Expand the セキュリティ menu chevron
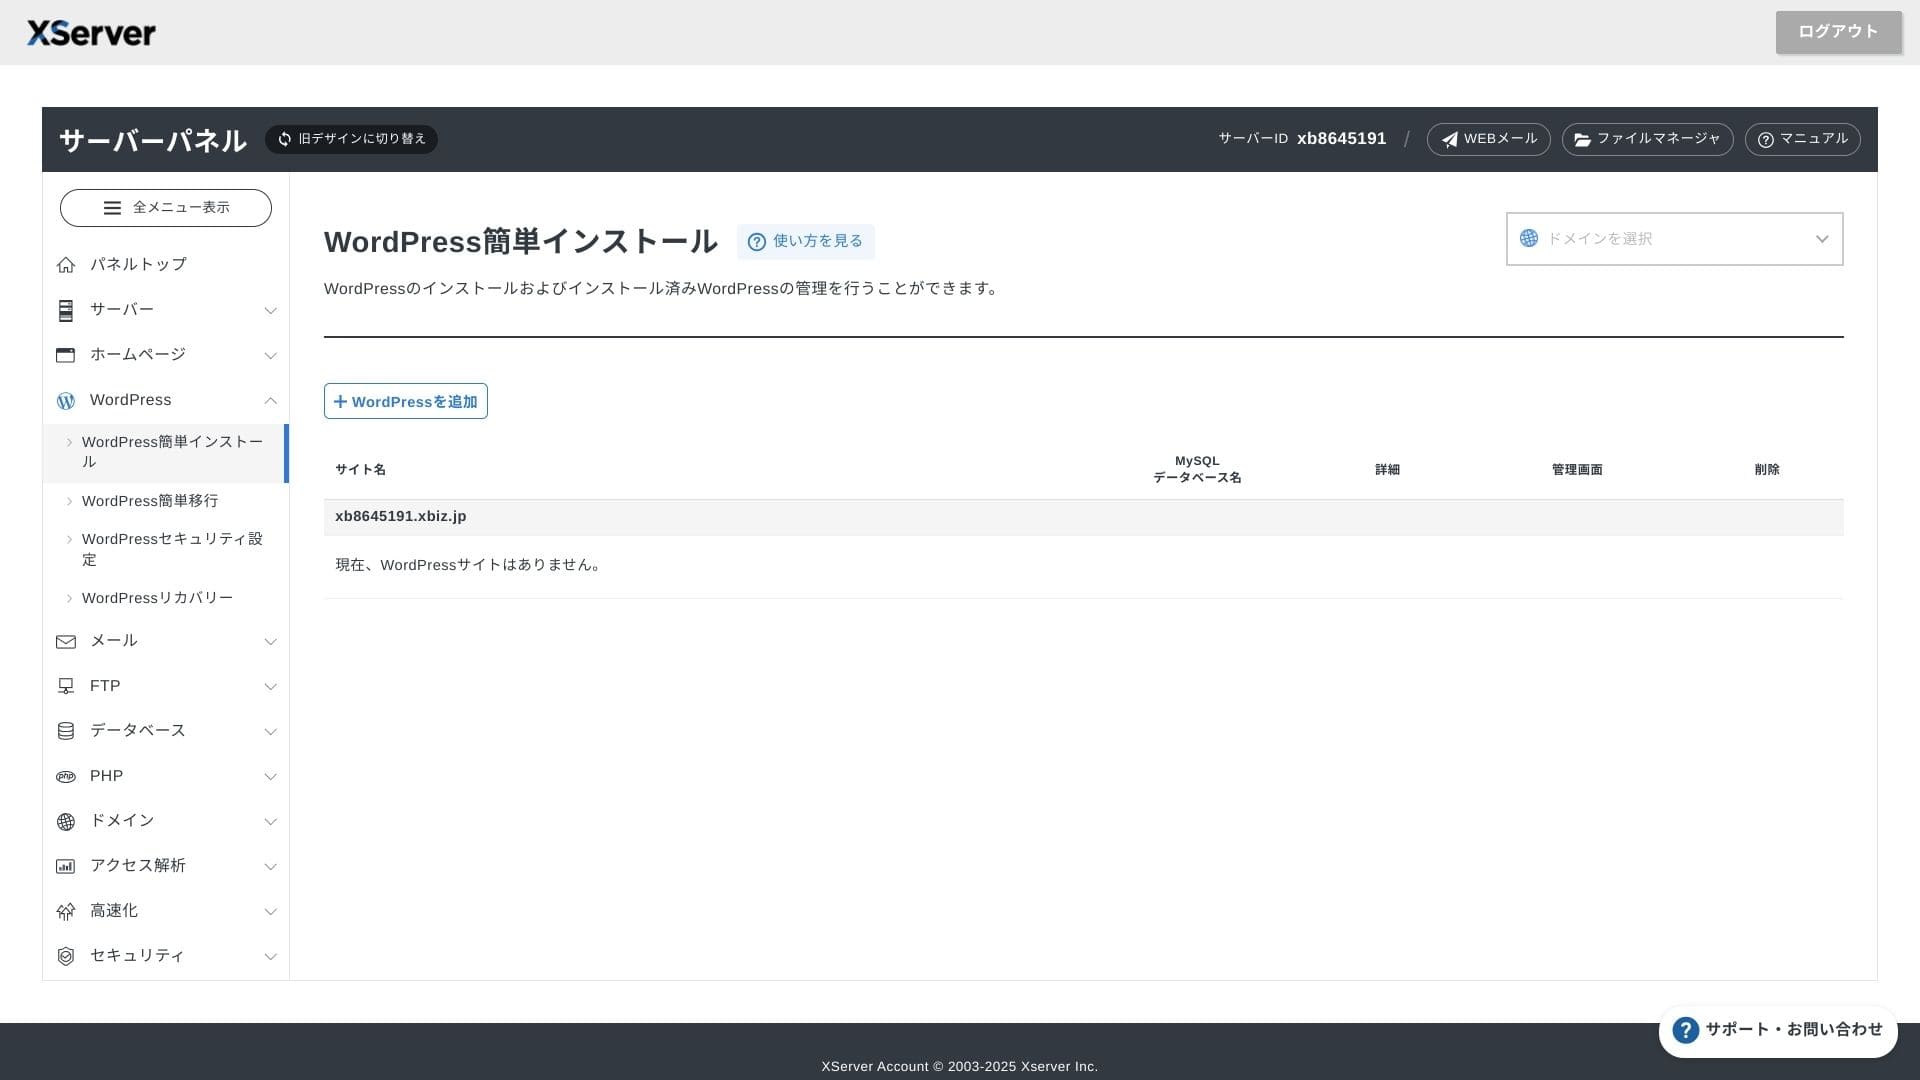 pyautogui.click(x=270, y=957)
